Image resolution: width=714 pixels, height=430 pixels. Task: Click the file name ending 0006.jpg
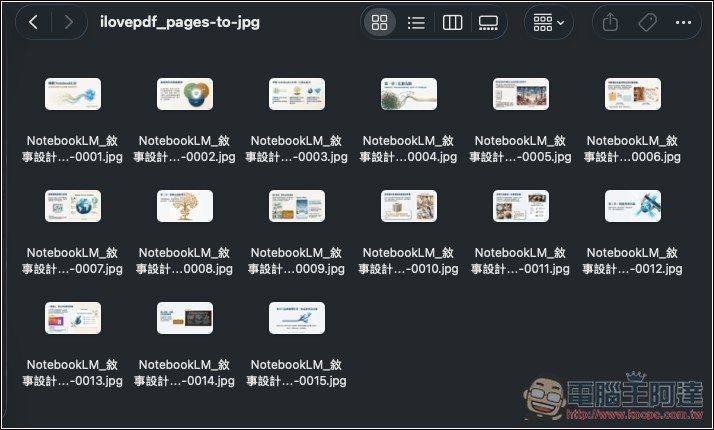(x=632, y=149)
